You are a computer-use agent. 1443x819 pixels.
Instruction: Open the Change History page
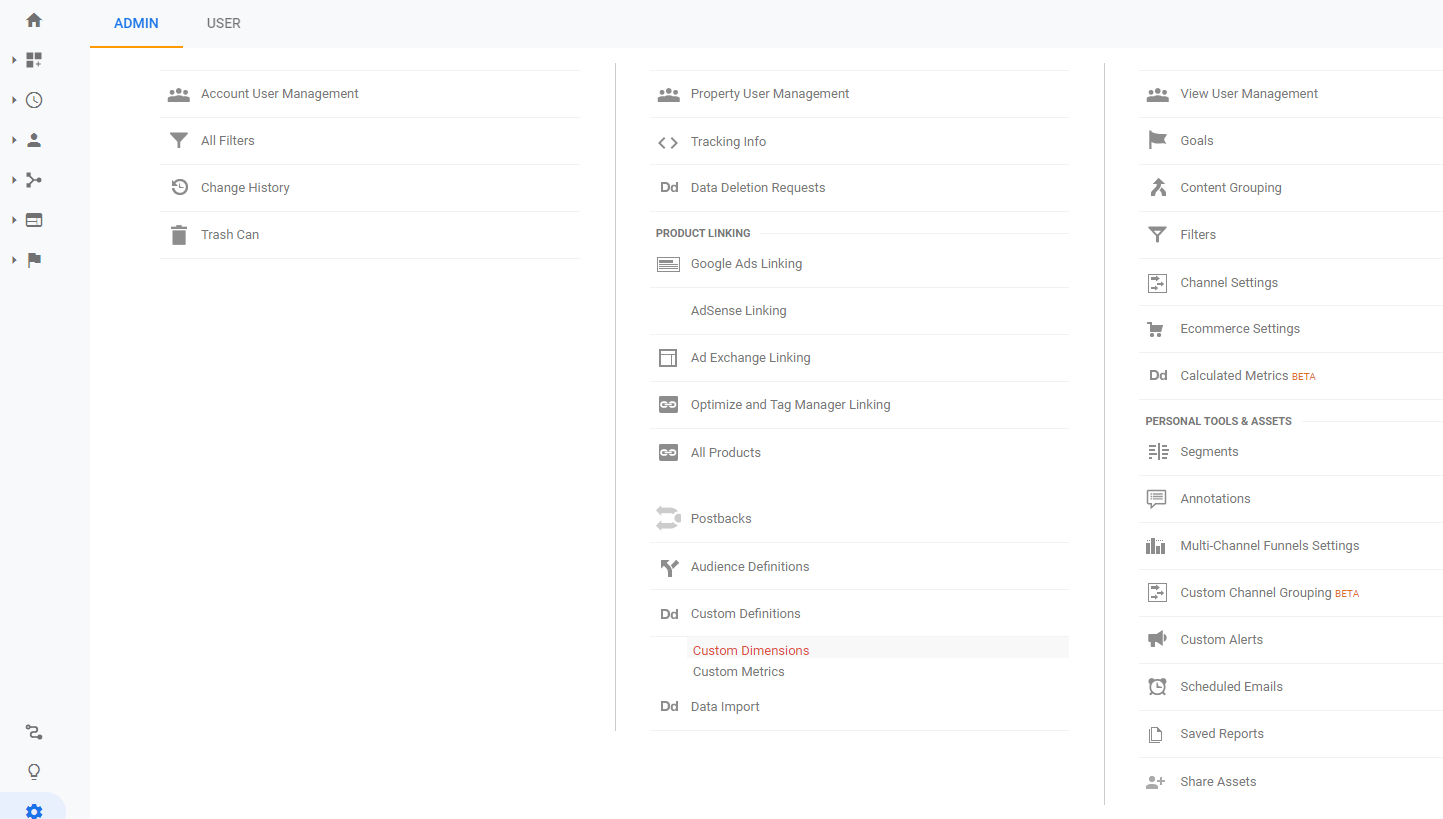point(243,187)
